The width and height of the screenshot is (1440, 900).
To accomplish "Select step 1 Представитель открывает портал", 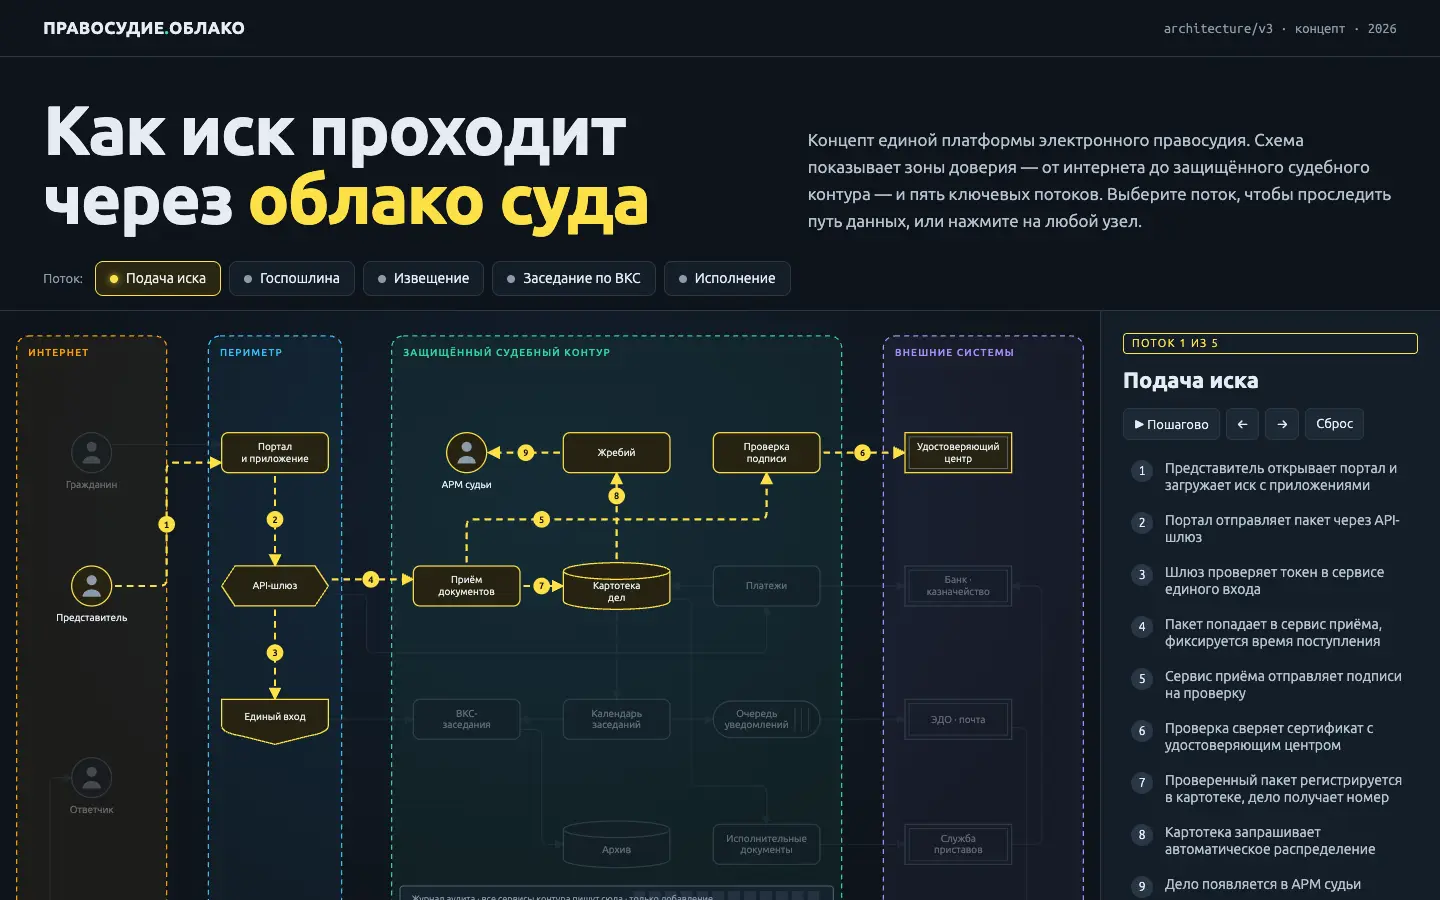I will 1270,477.
